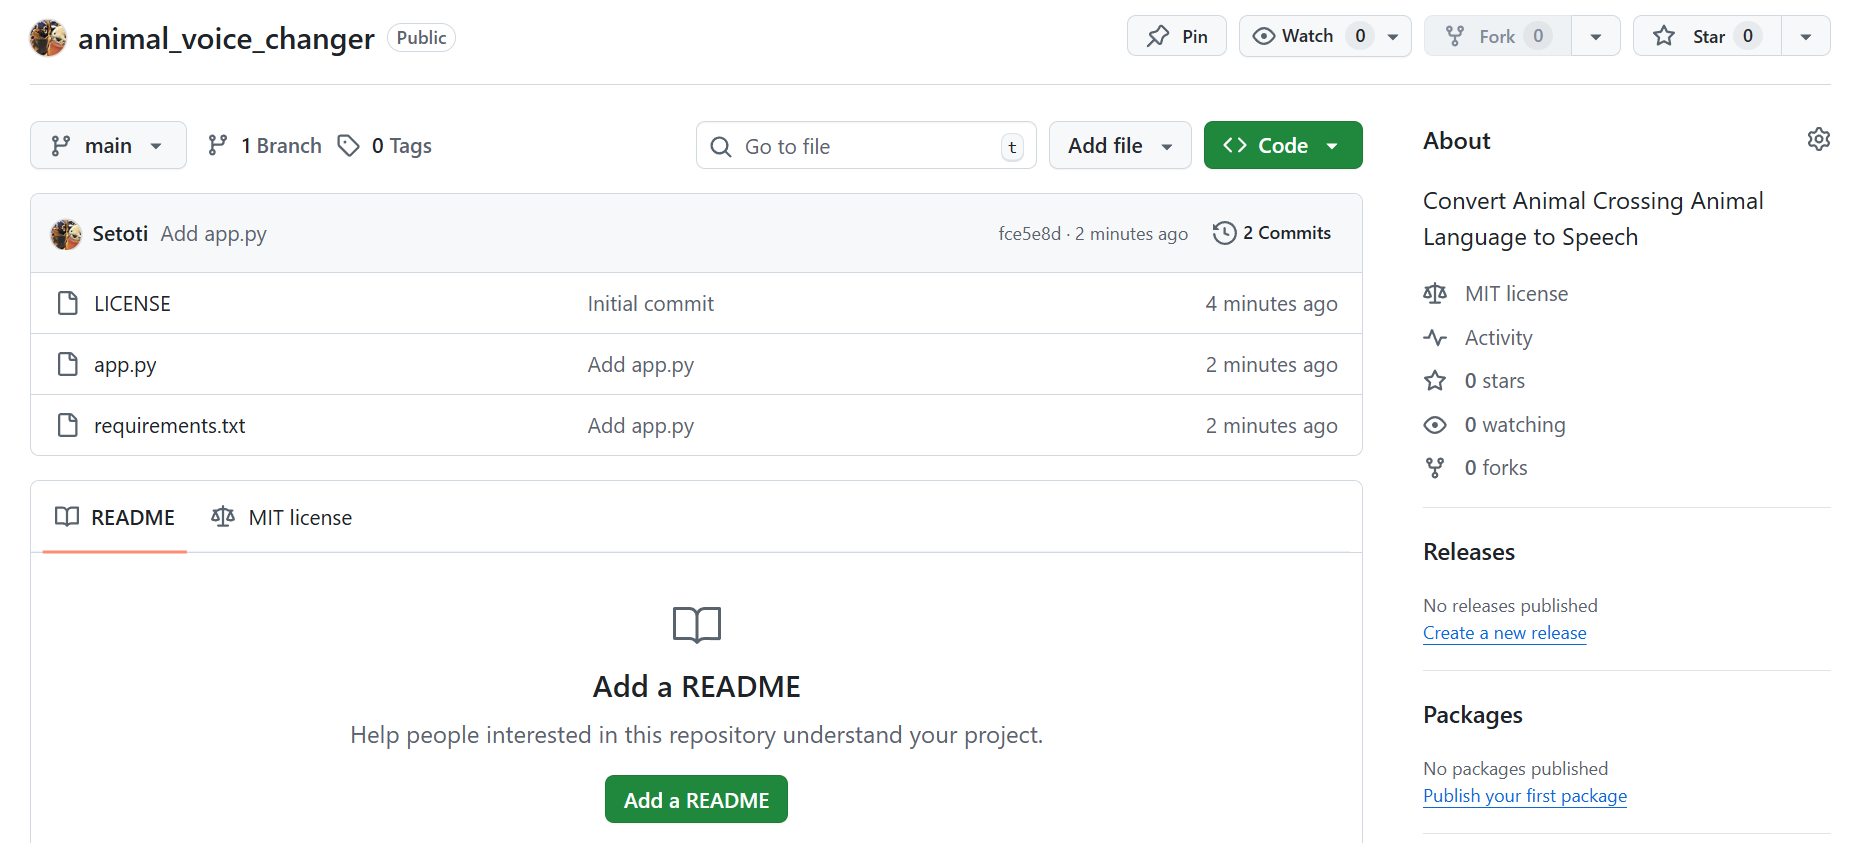This screenshot has width=1852, height=843.
Task: Open the main branch selector dropdown
Action: pos(108,146)
